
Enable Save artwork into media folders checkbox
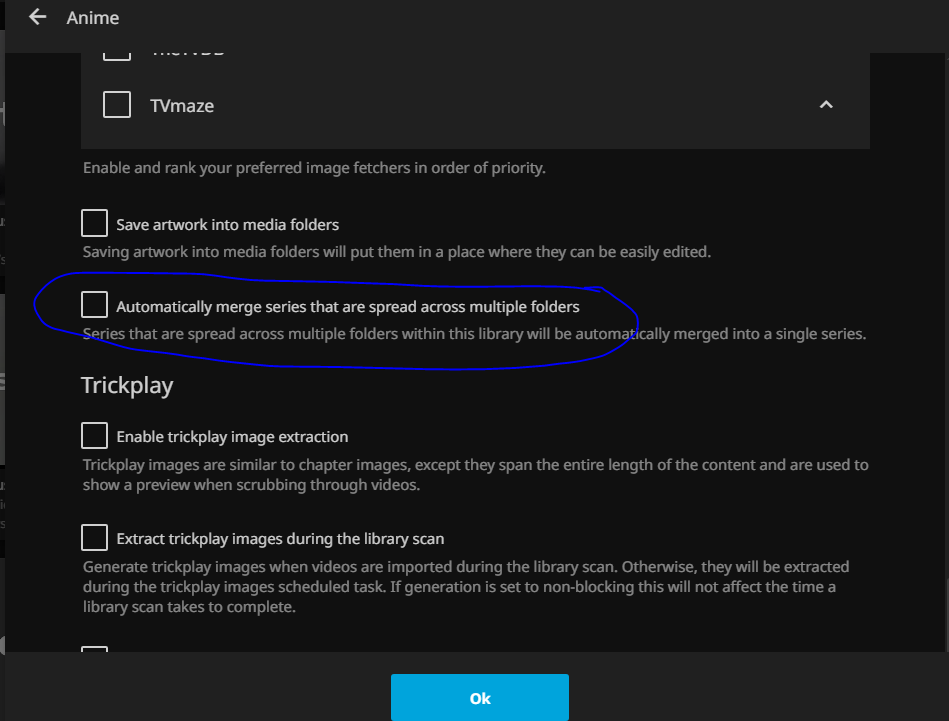(95, 223)
